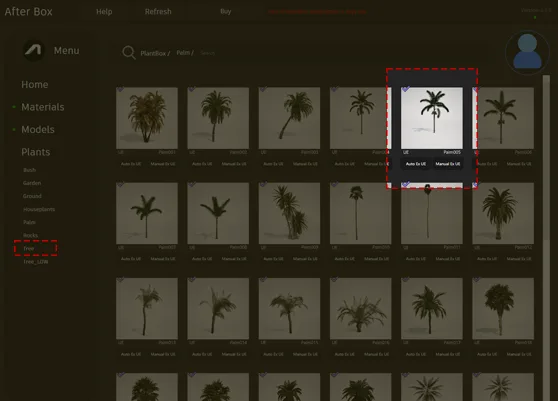This screenshot has height=401, width=558.
Task: Expand the Models section in sidebar
Action: (x=38, y=130)
